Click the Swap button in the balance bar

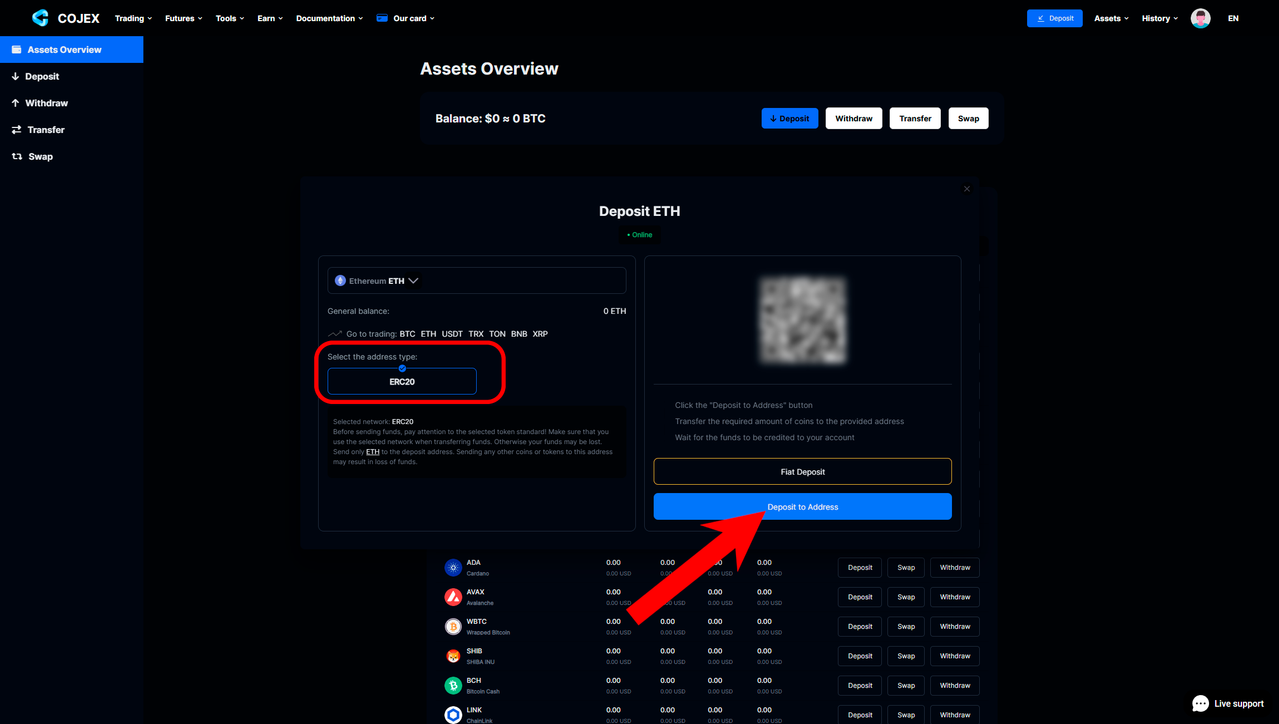tap(968, 118)
